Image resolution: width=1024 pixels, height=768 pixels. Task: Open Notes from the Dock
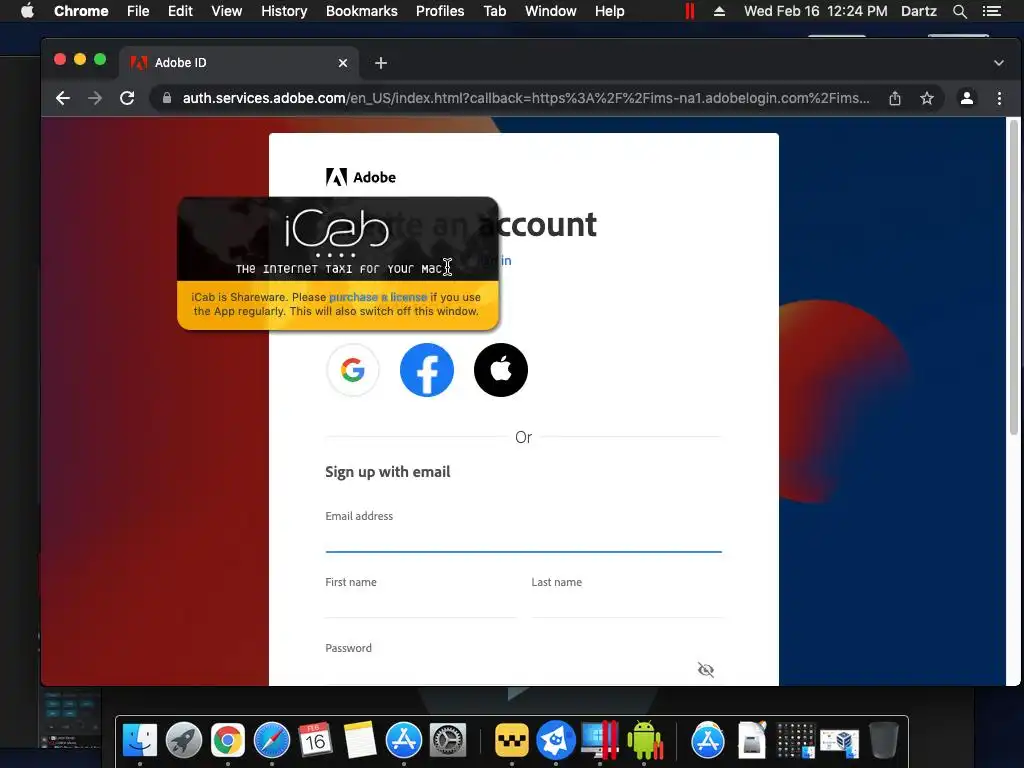coord(360,740)
